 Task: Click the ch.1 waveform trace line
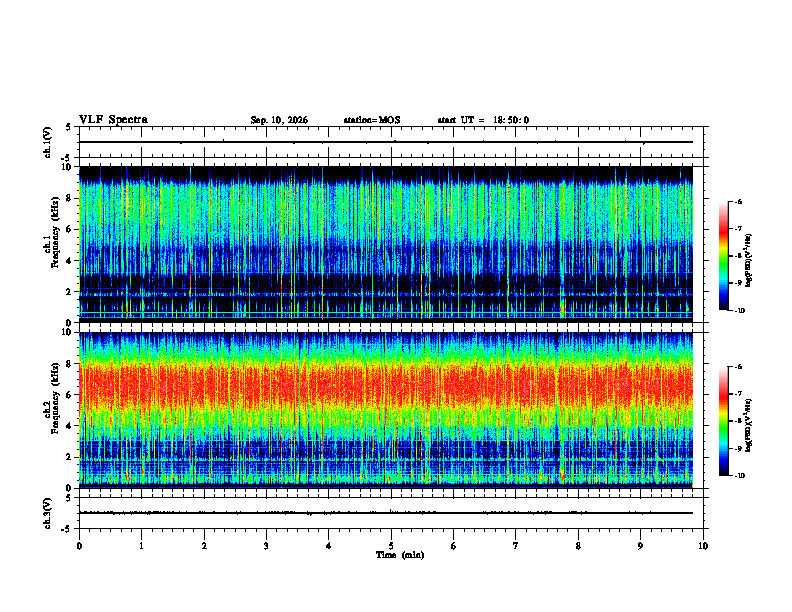click(x=386, y=142)
